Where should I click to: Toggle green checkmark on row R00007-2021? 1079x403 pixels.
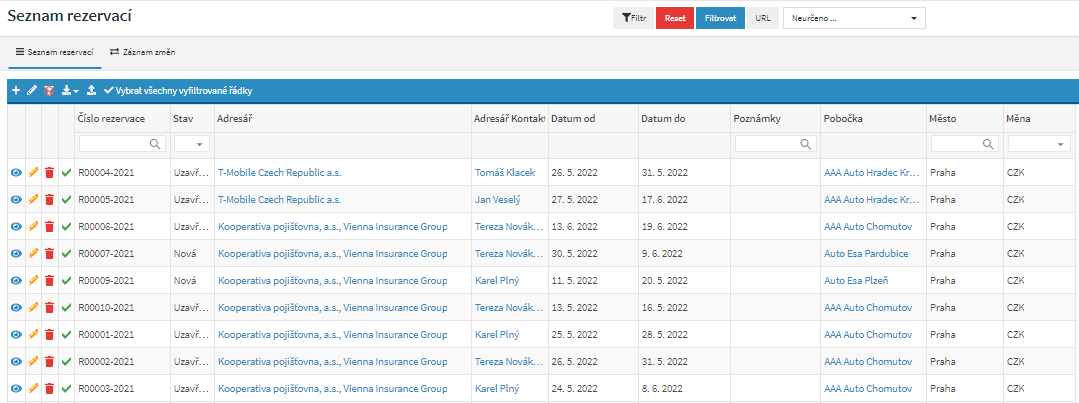point(66,253)
